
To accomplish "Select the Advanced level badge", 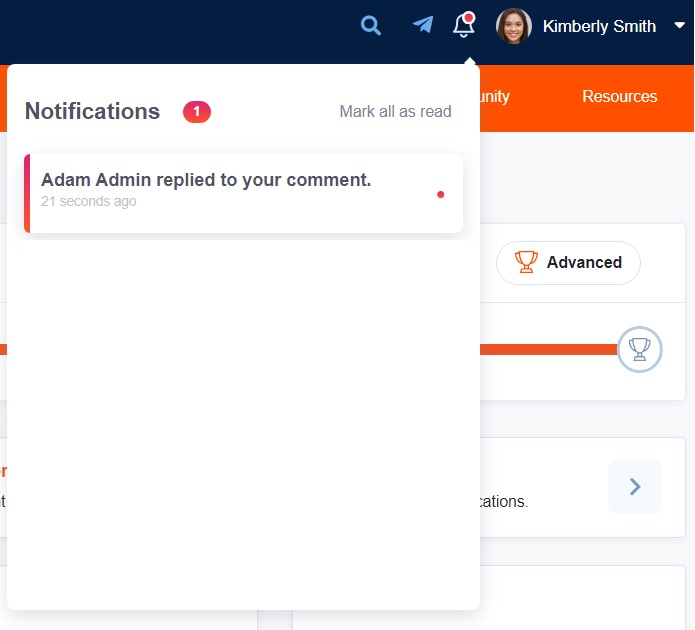I will click(x=568, y=262).
